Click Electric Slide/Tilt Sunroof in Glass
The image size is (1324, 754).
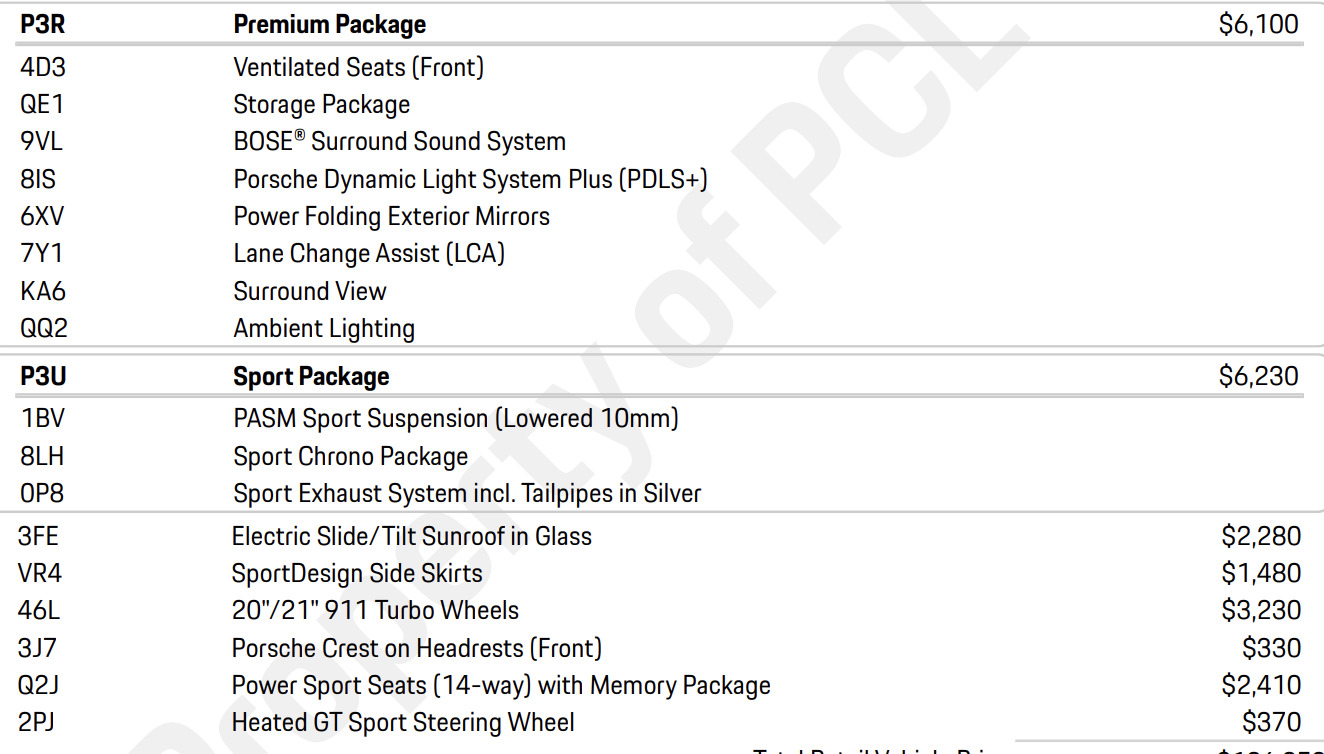tap(412, 536)
